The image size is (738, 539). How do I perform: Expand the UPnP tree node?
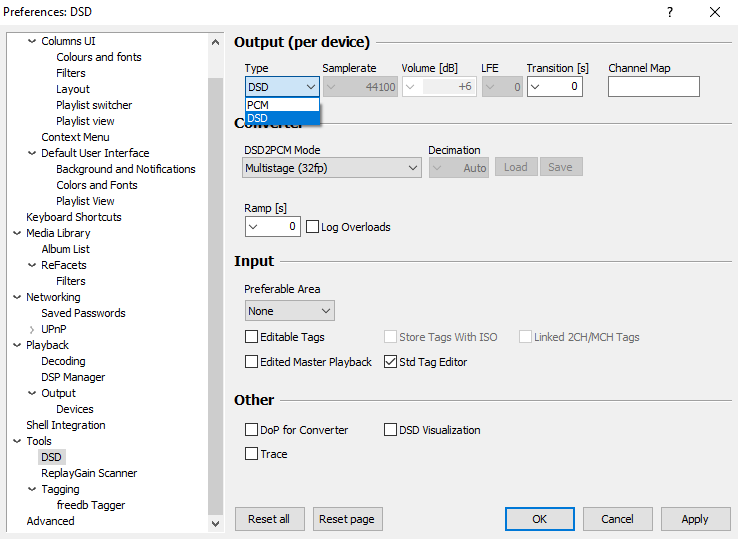click(32, 329)
